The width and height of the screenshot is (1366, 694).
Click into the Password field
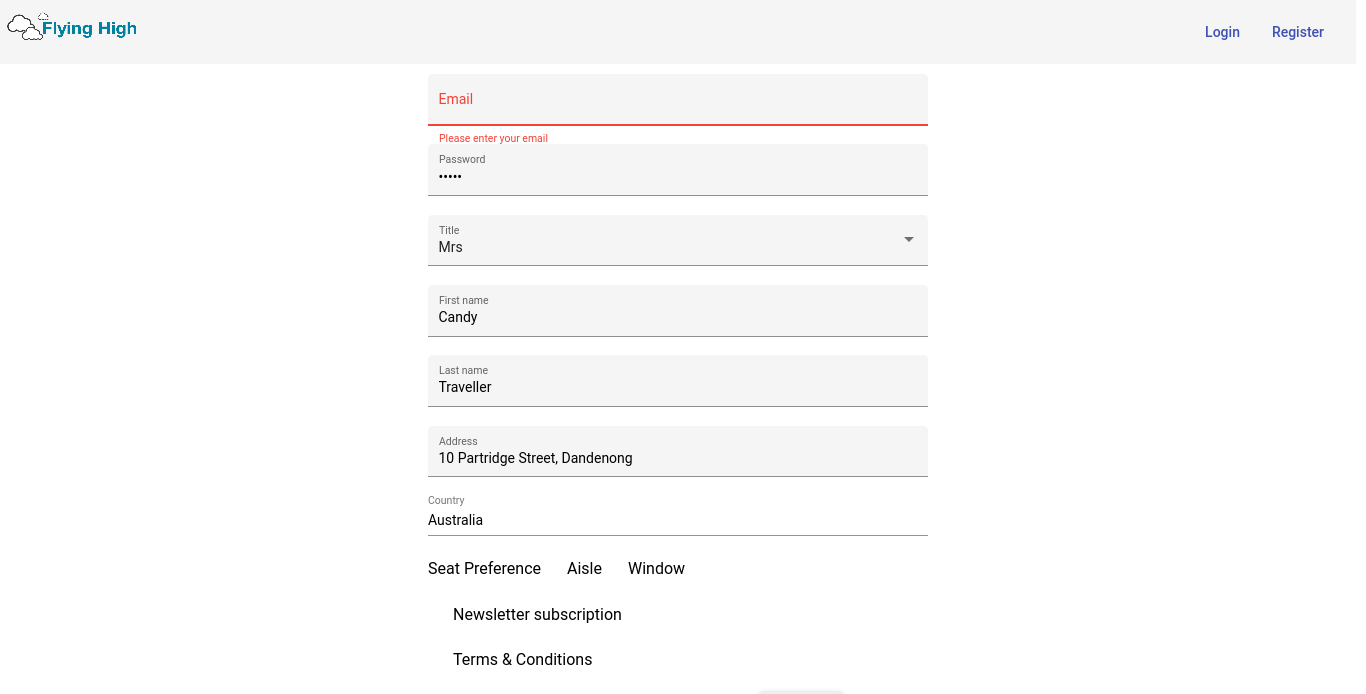678,176
